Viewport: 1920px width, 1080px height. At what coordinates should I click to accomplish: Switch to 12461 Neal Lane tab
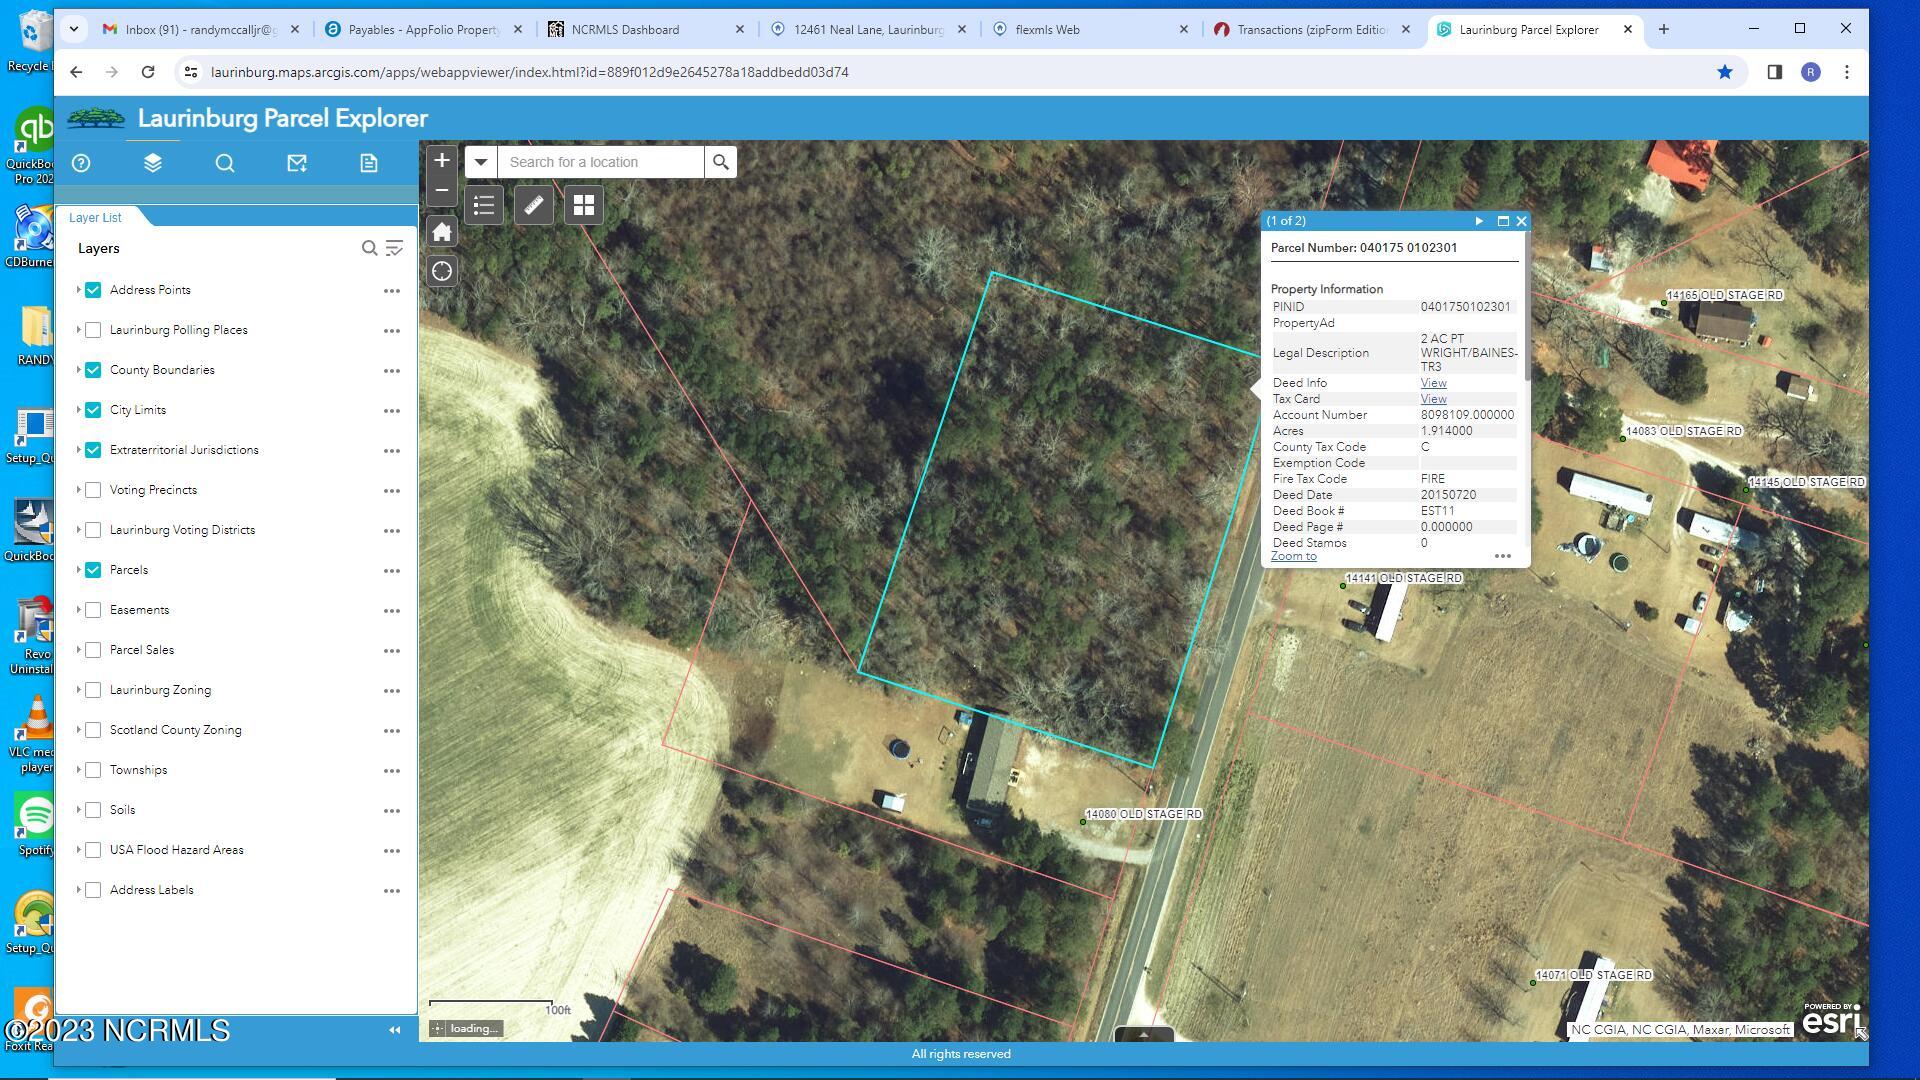(x=868, y=30)
